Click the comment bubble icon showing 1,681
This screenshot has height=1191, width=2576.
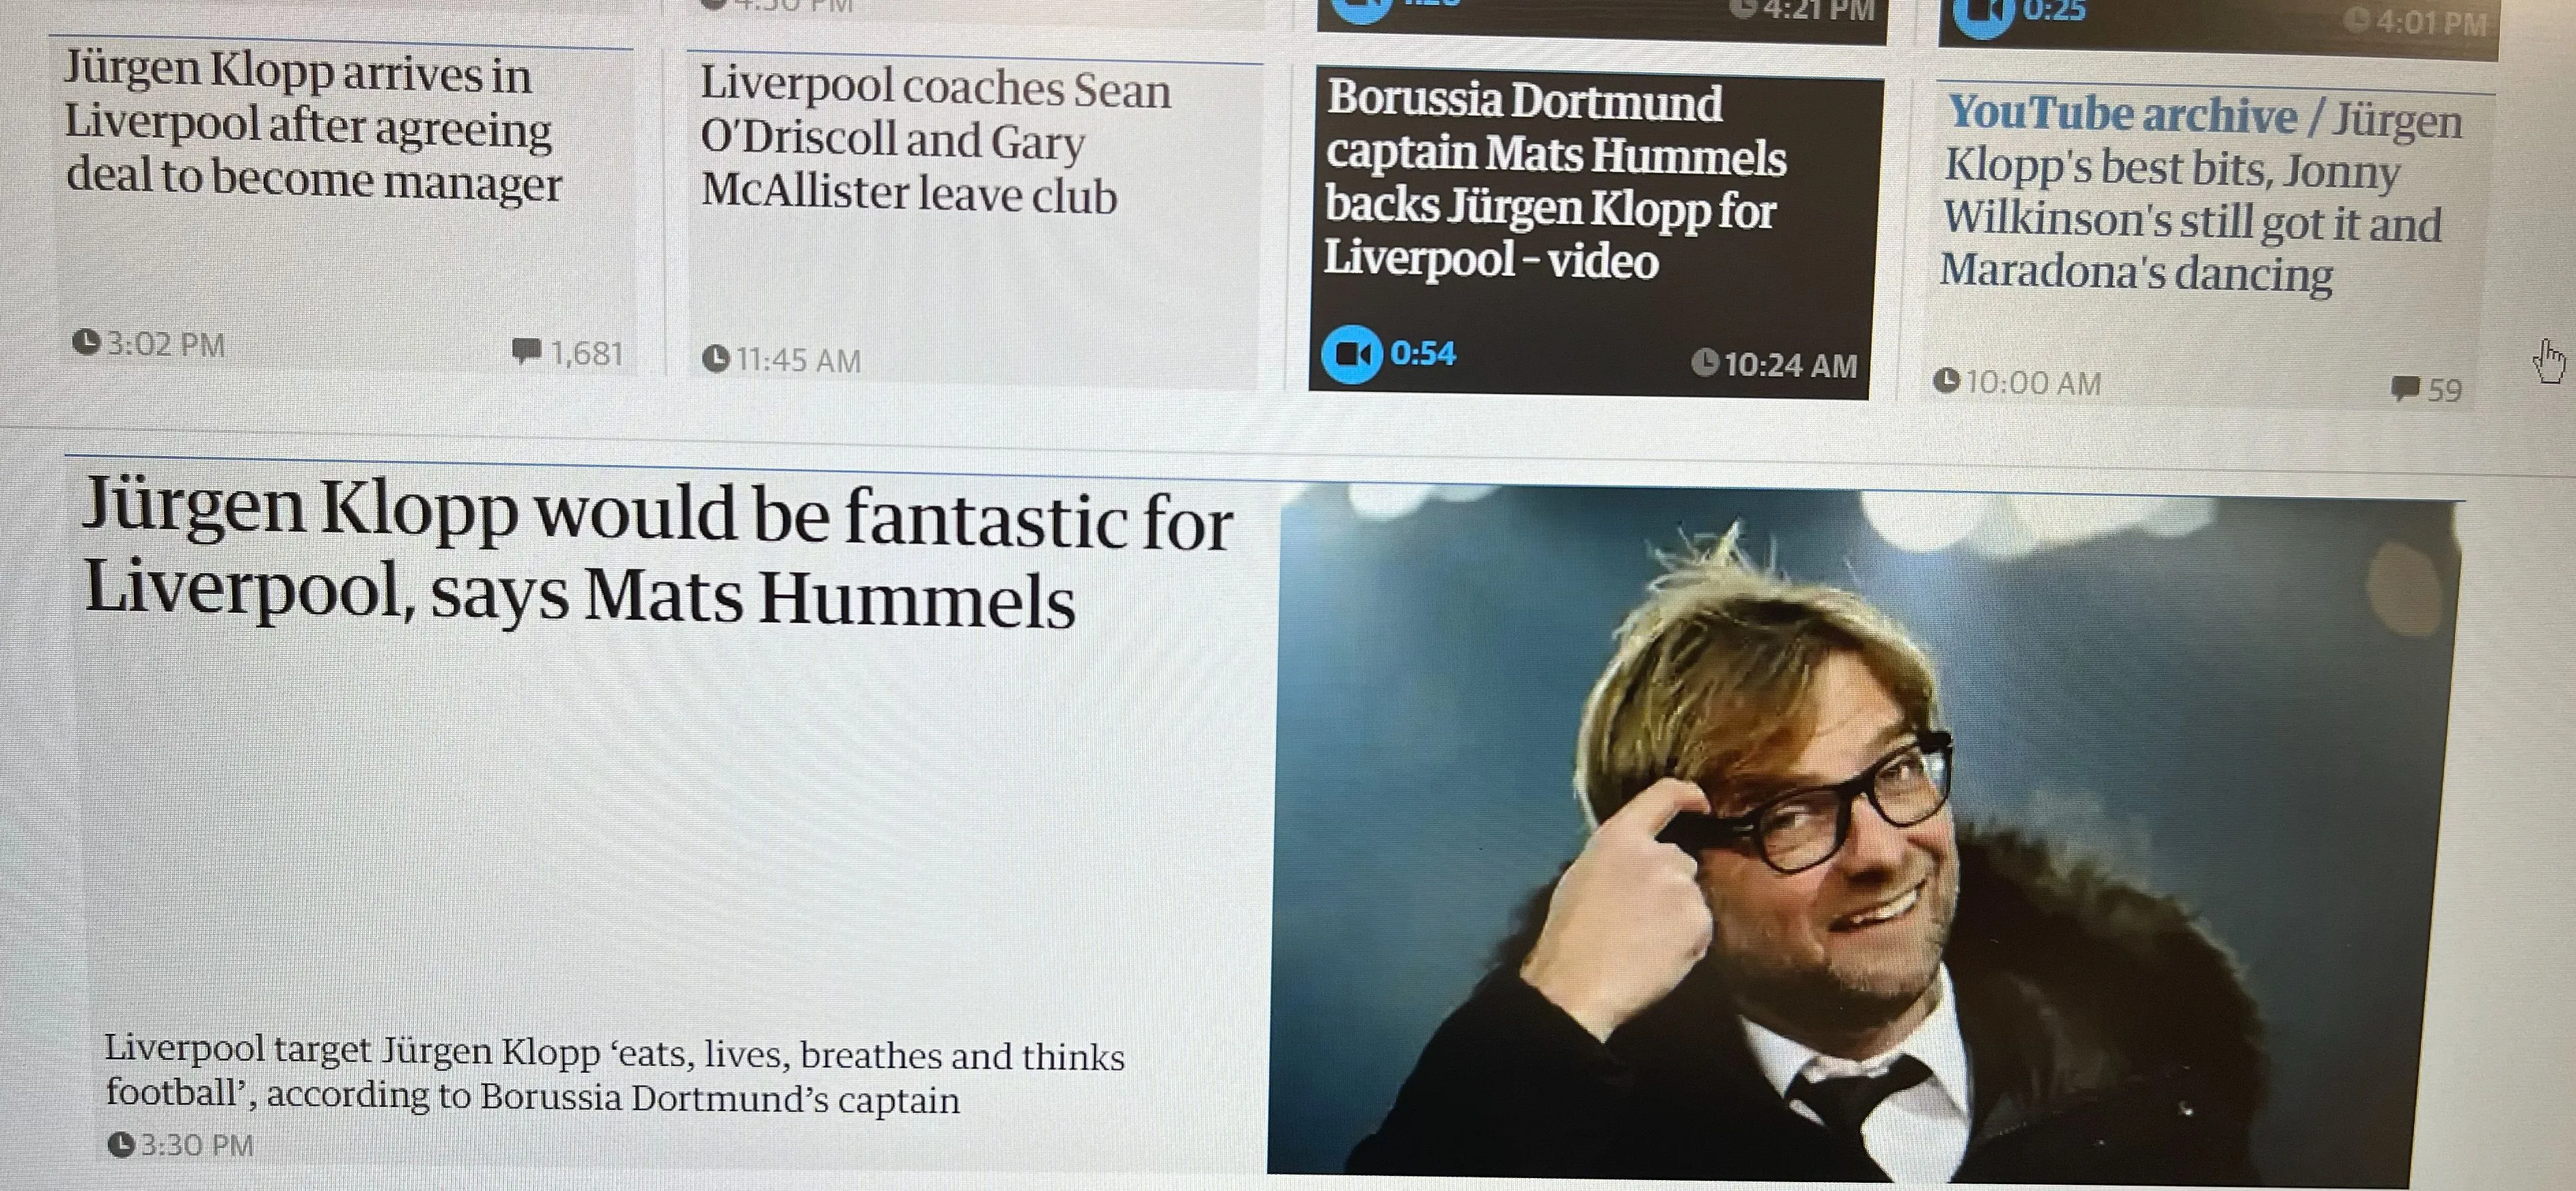(x=526, y=351)
